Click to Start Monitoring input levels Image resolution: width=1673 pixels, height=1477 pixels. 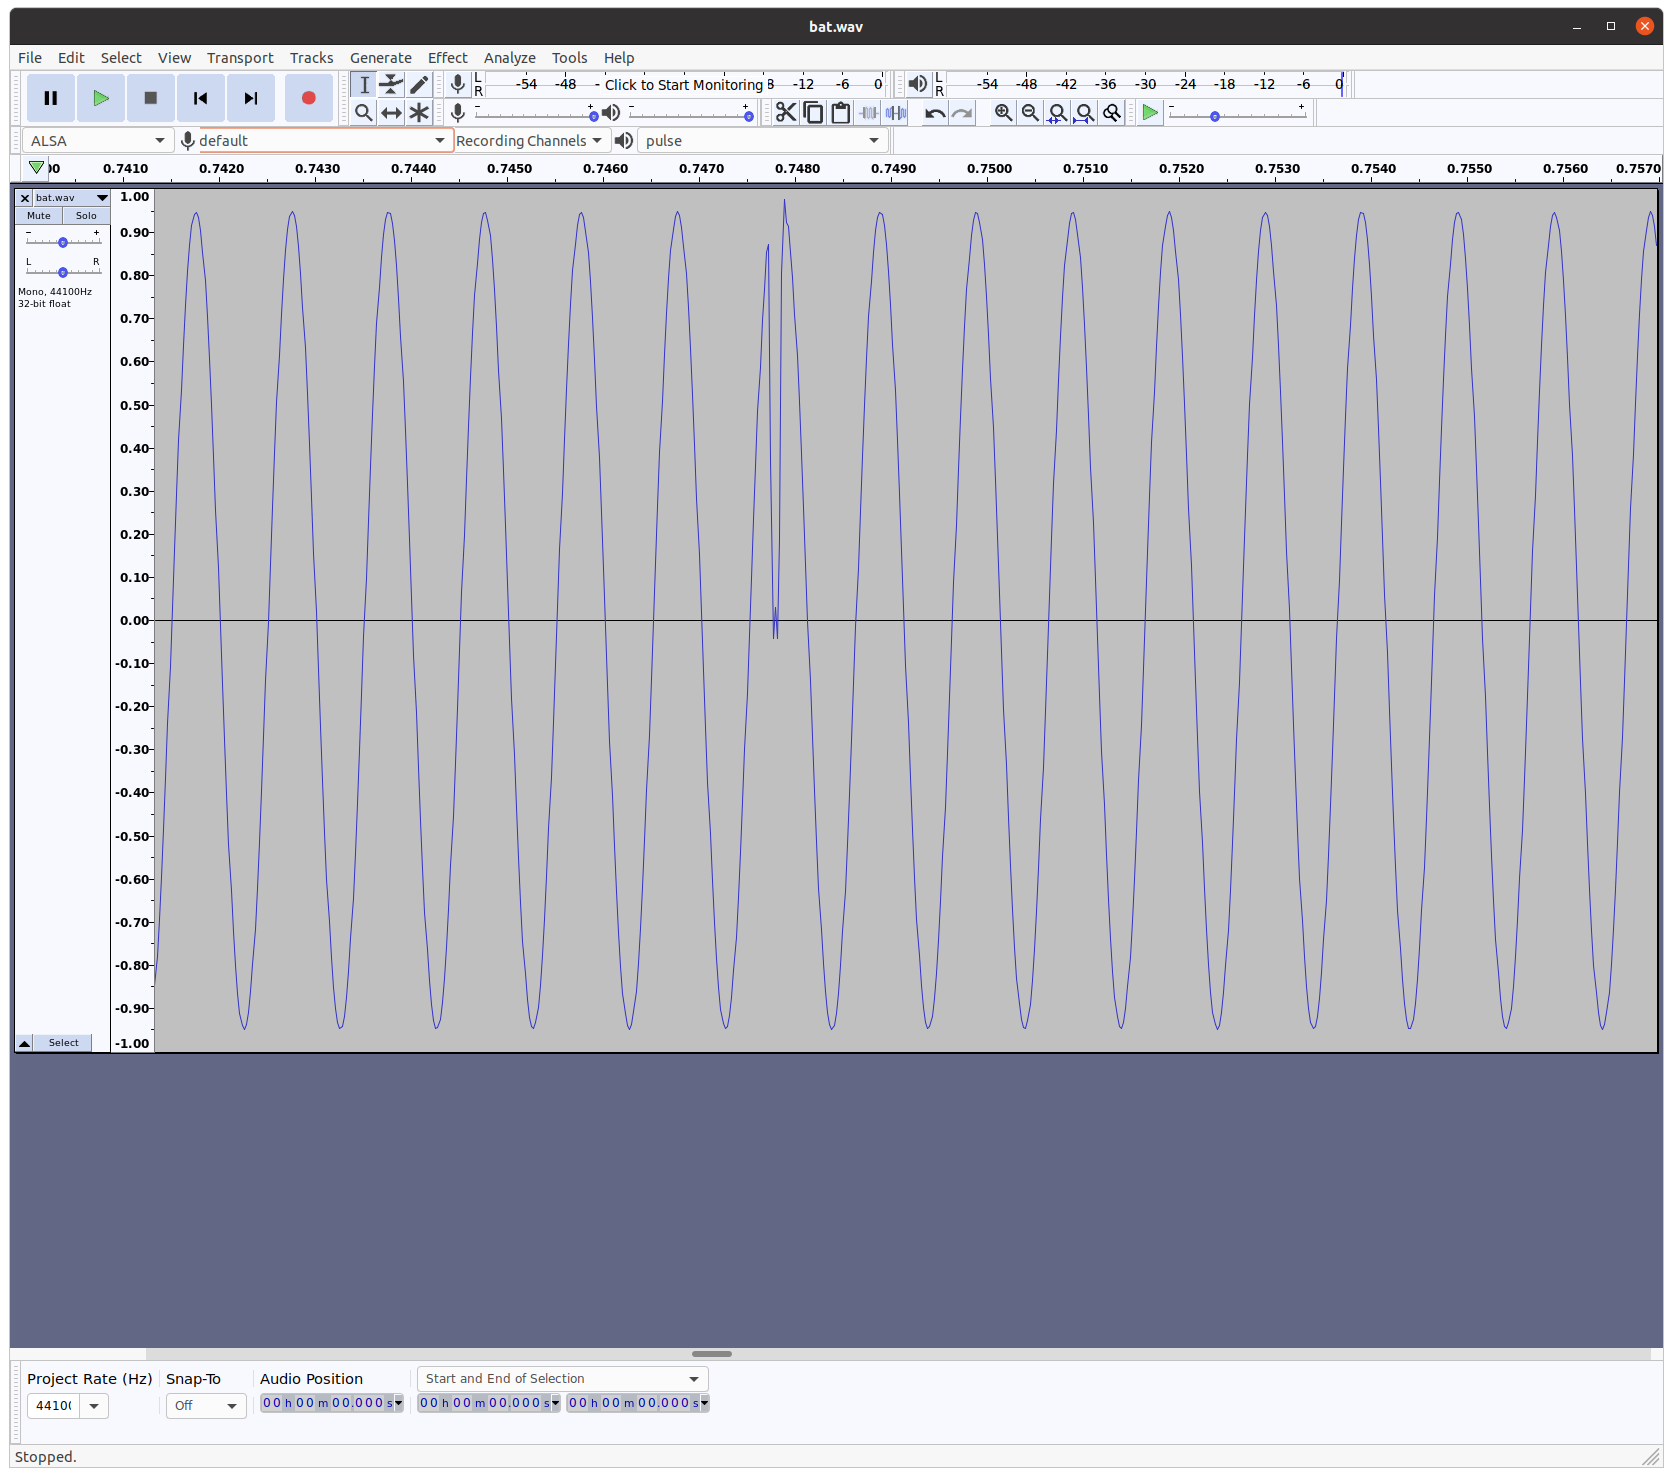click(x=683, y=84)
